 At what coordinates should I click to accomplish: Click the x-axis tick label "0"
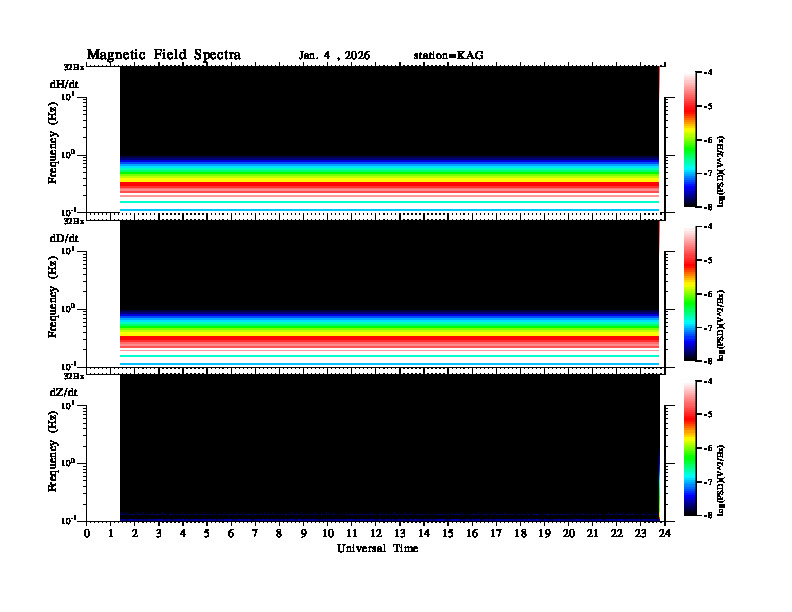click(87, 533)
